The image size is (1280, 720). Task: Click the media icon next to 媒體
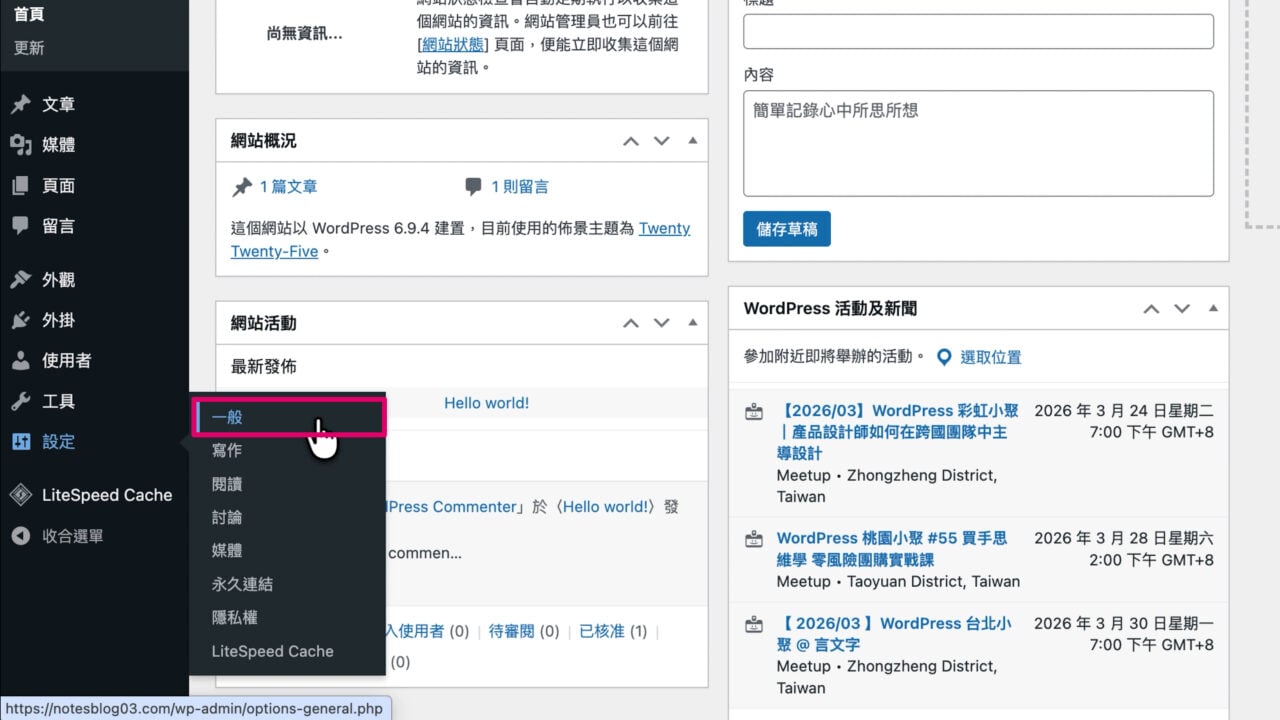(21, 145)
